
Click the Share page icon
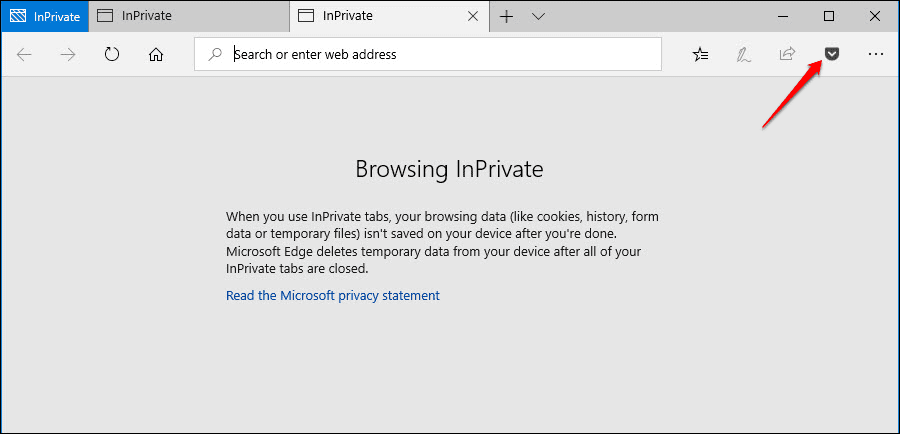click(786, 54)
